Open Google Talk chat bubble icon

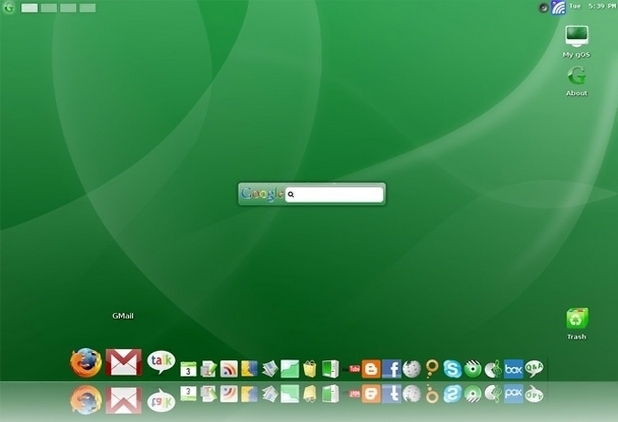(161, 362)
